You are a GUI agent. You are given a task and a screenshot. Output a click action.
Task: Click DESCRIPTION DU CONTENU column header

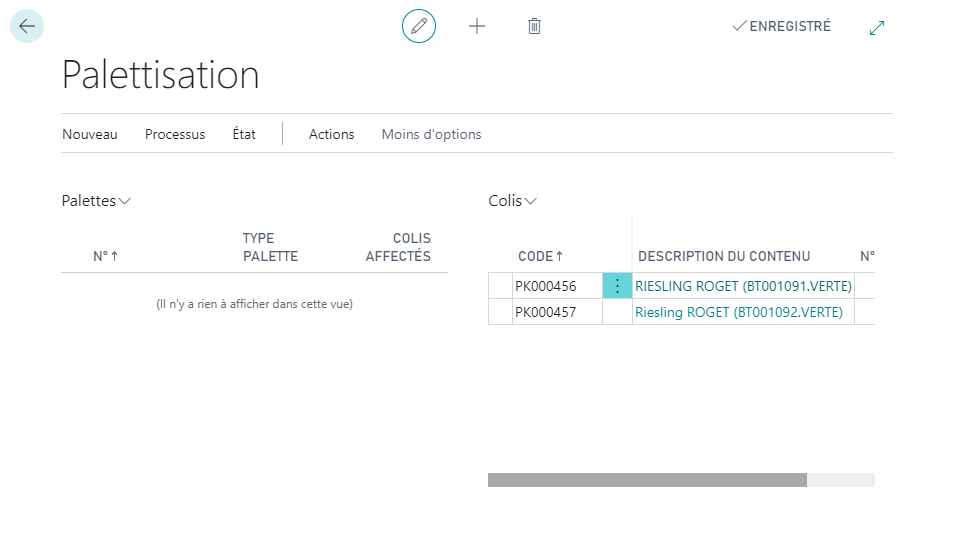click(x=724, y=256)
